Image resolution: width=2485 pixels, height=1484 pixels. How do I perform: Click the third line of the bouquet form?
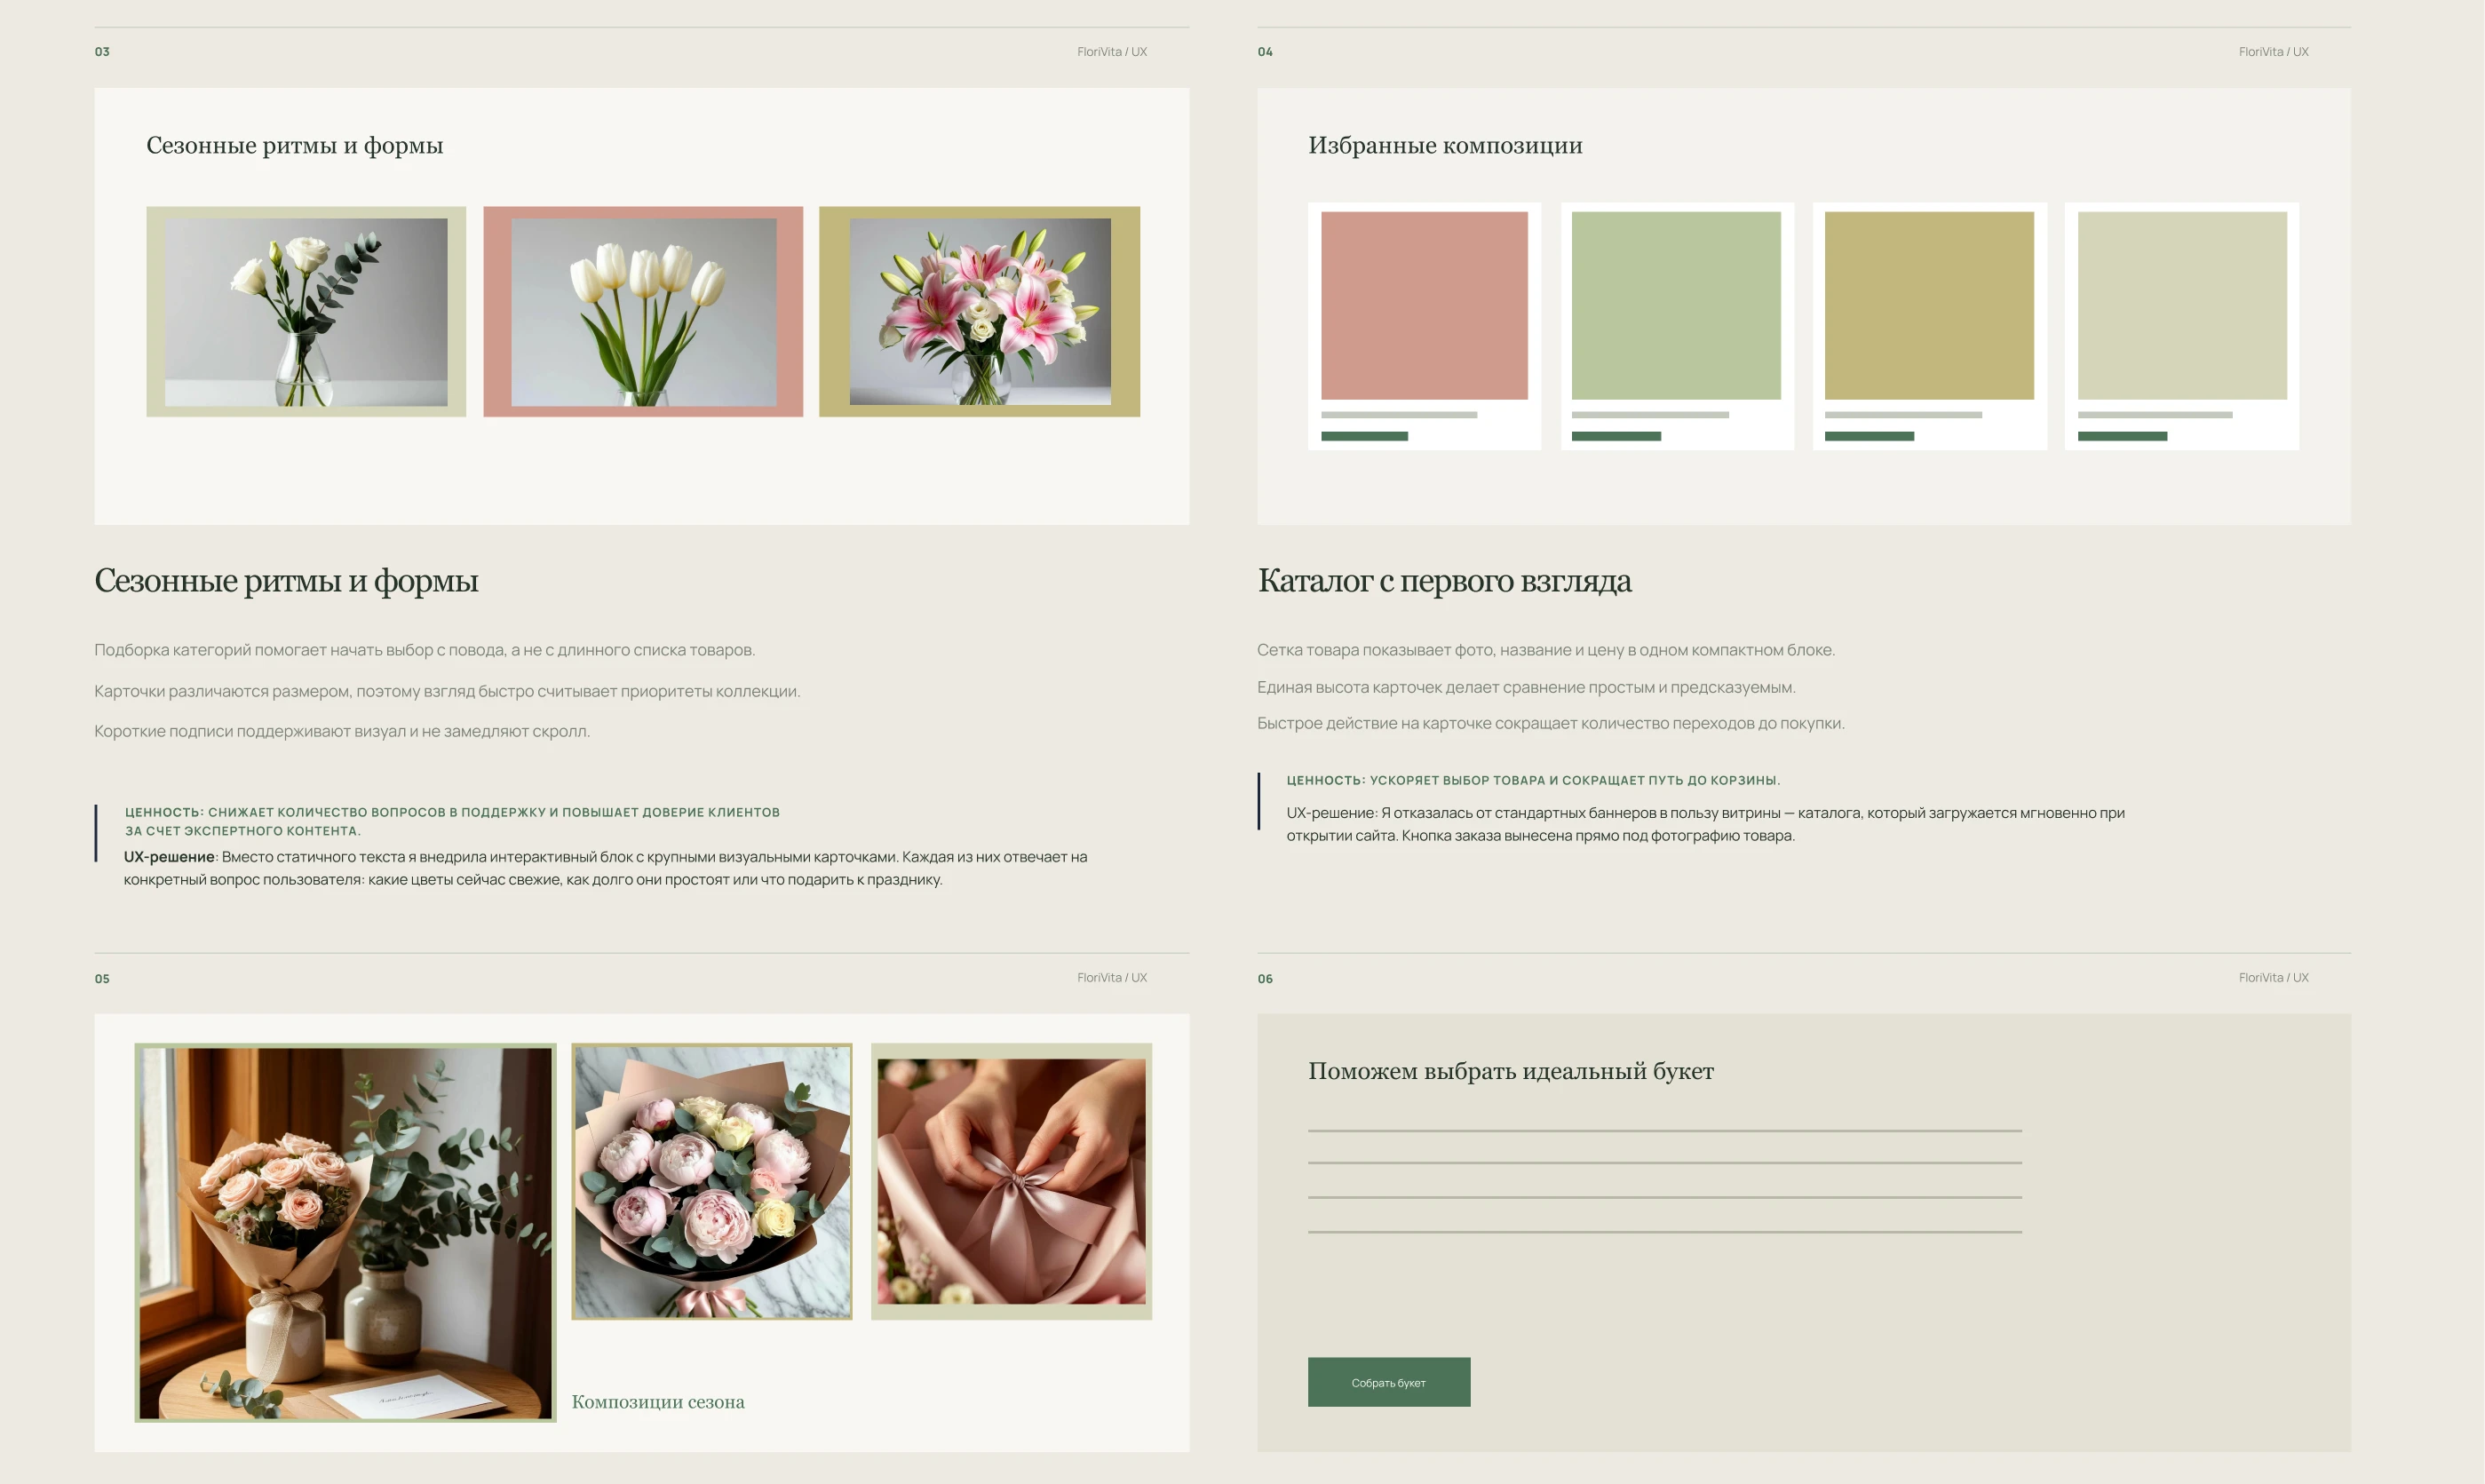pos(1665,1197)
